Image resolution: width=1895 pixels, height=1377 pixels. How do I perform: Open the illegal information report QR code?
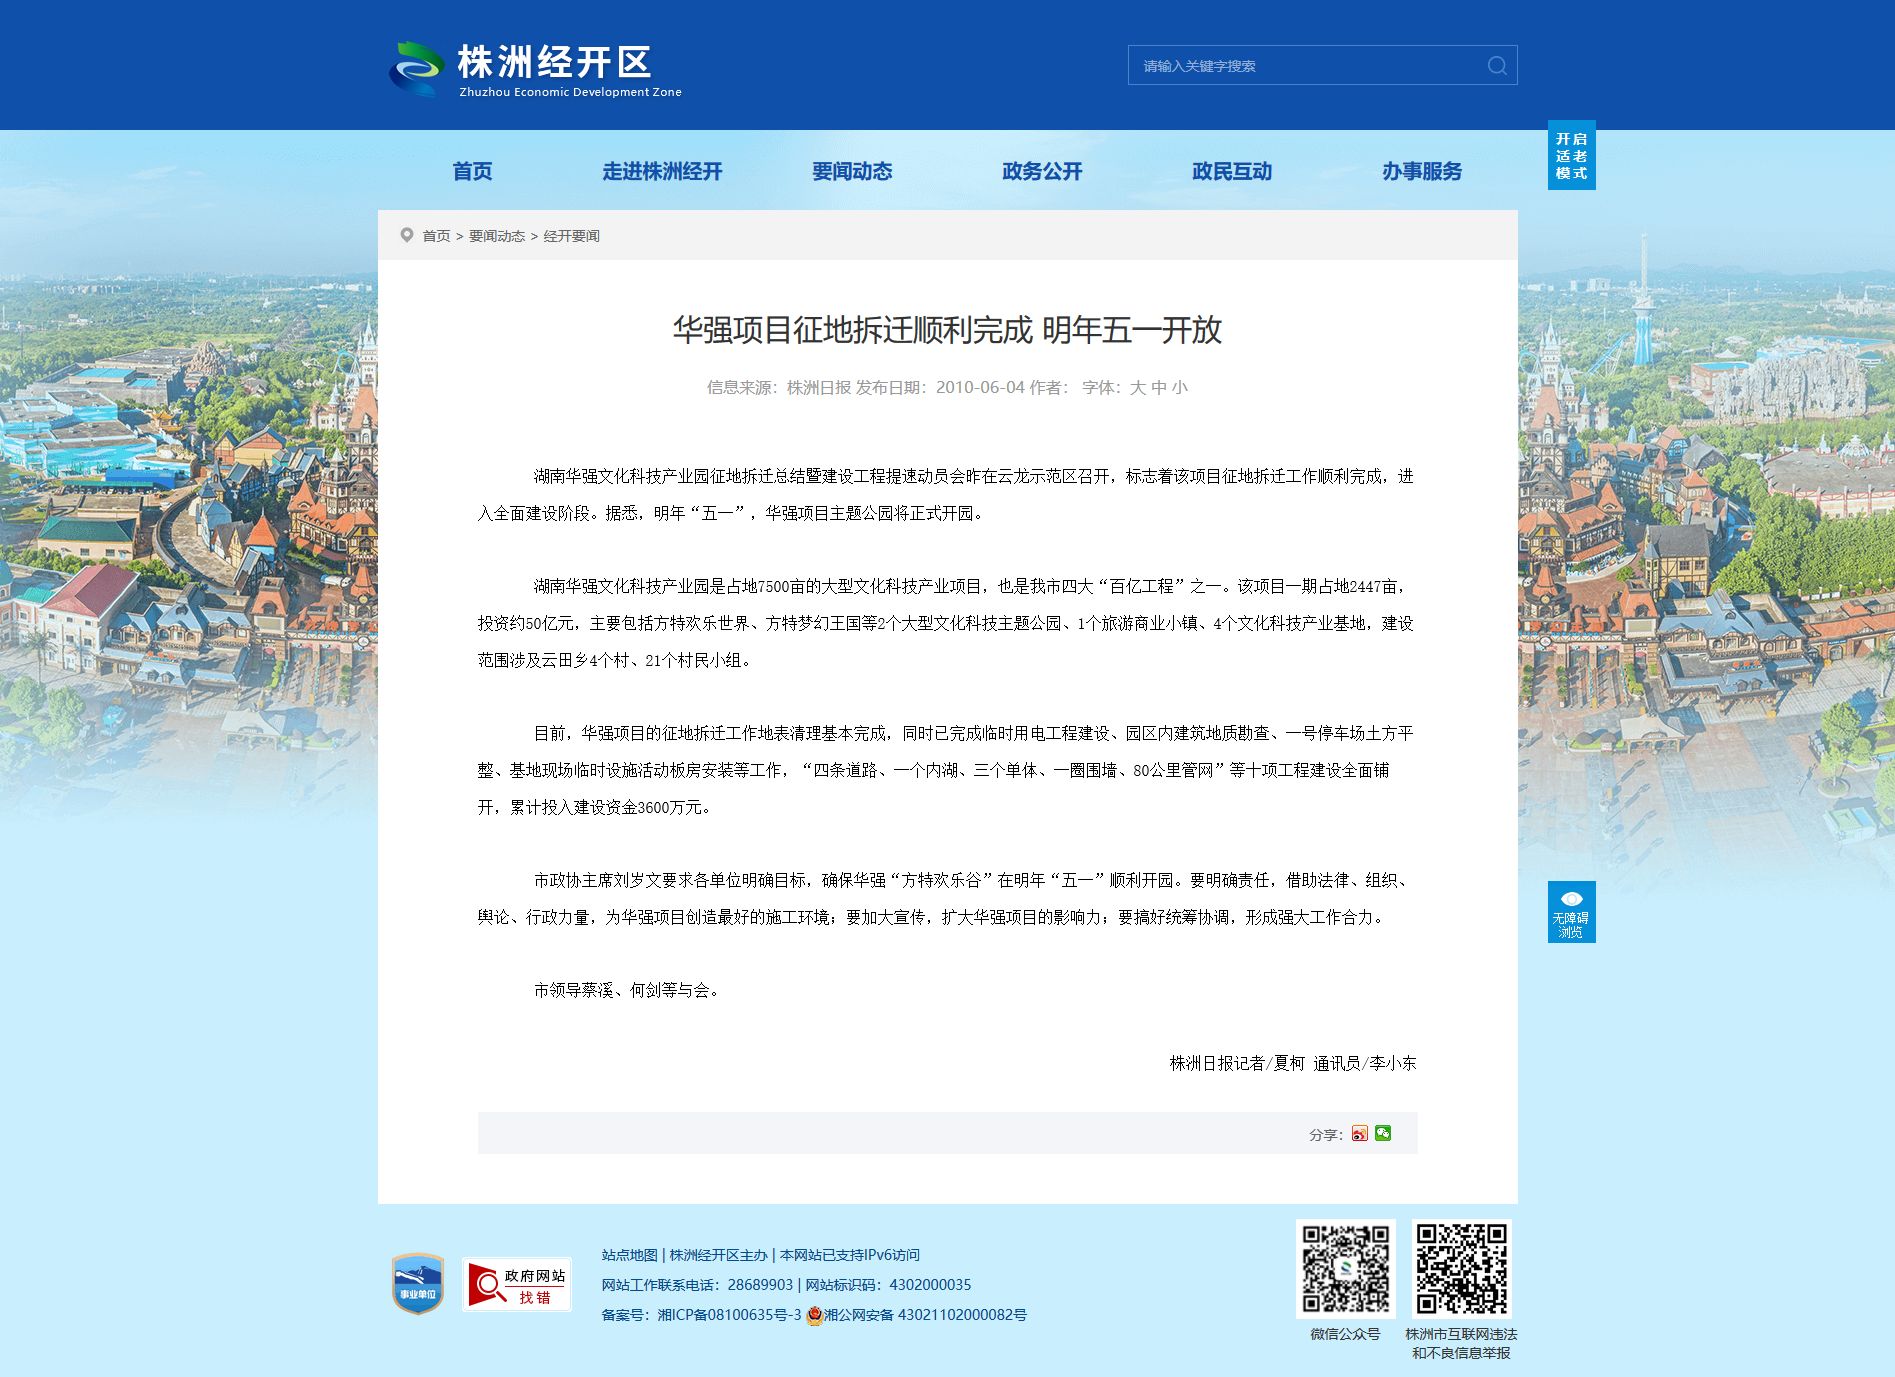(x=1461, y=1268)
